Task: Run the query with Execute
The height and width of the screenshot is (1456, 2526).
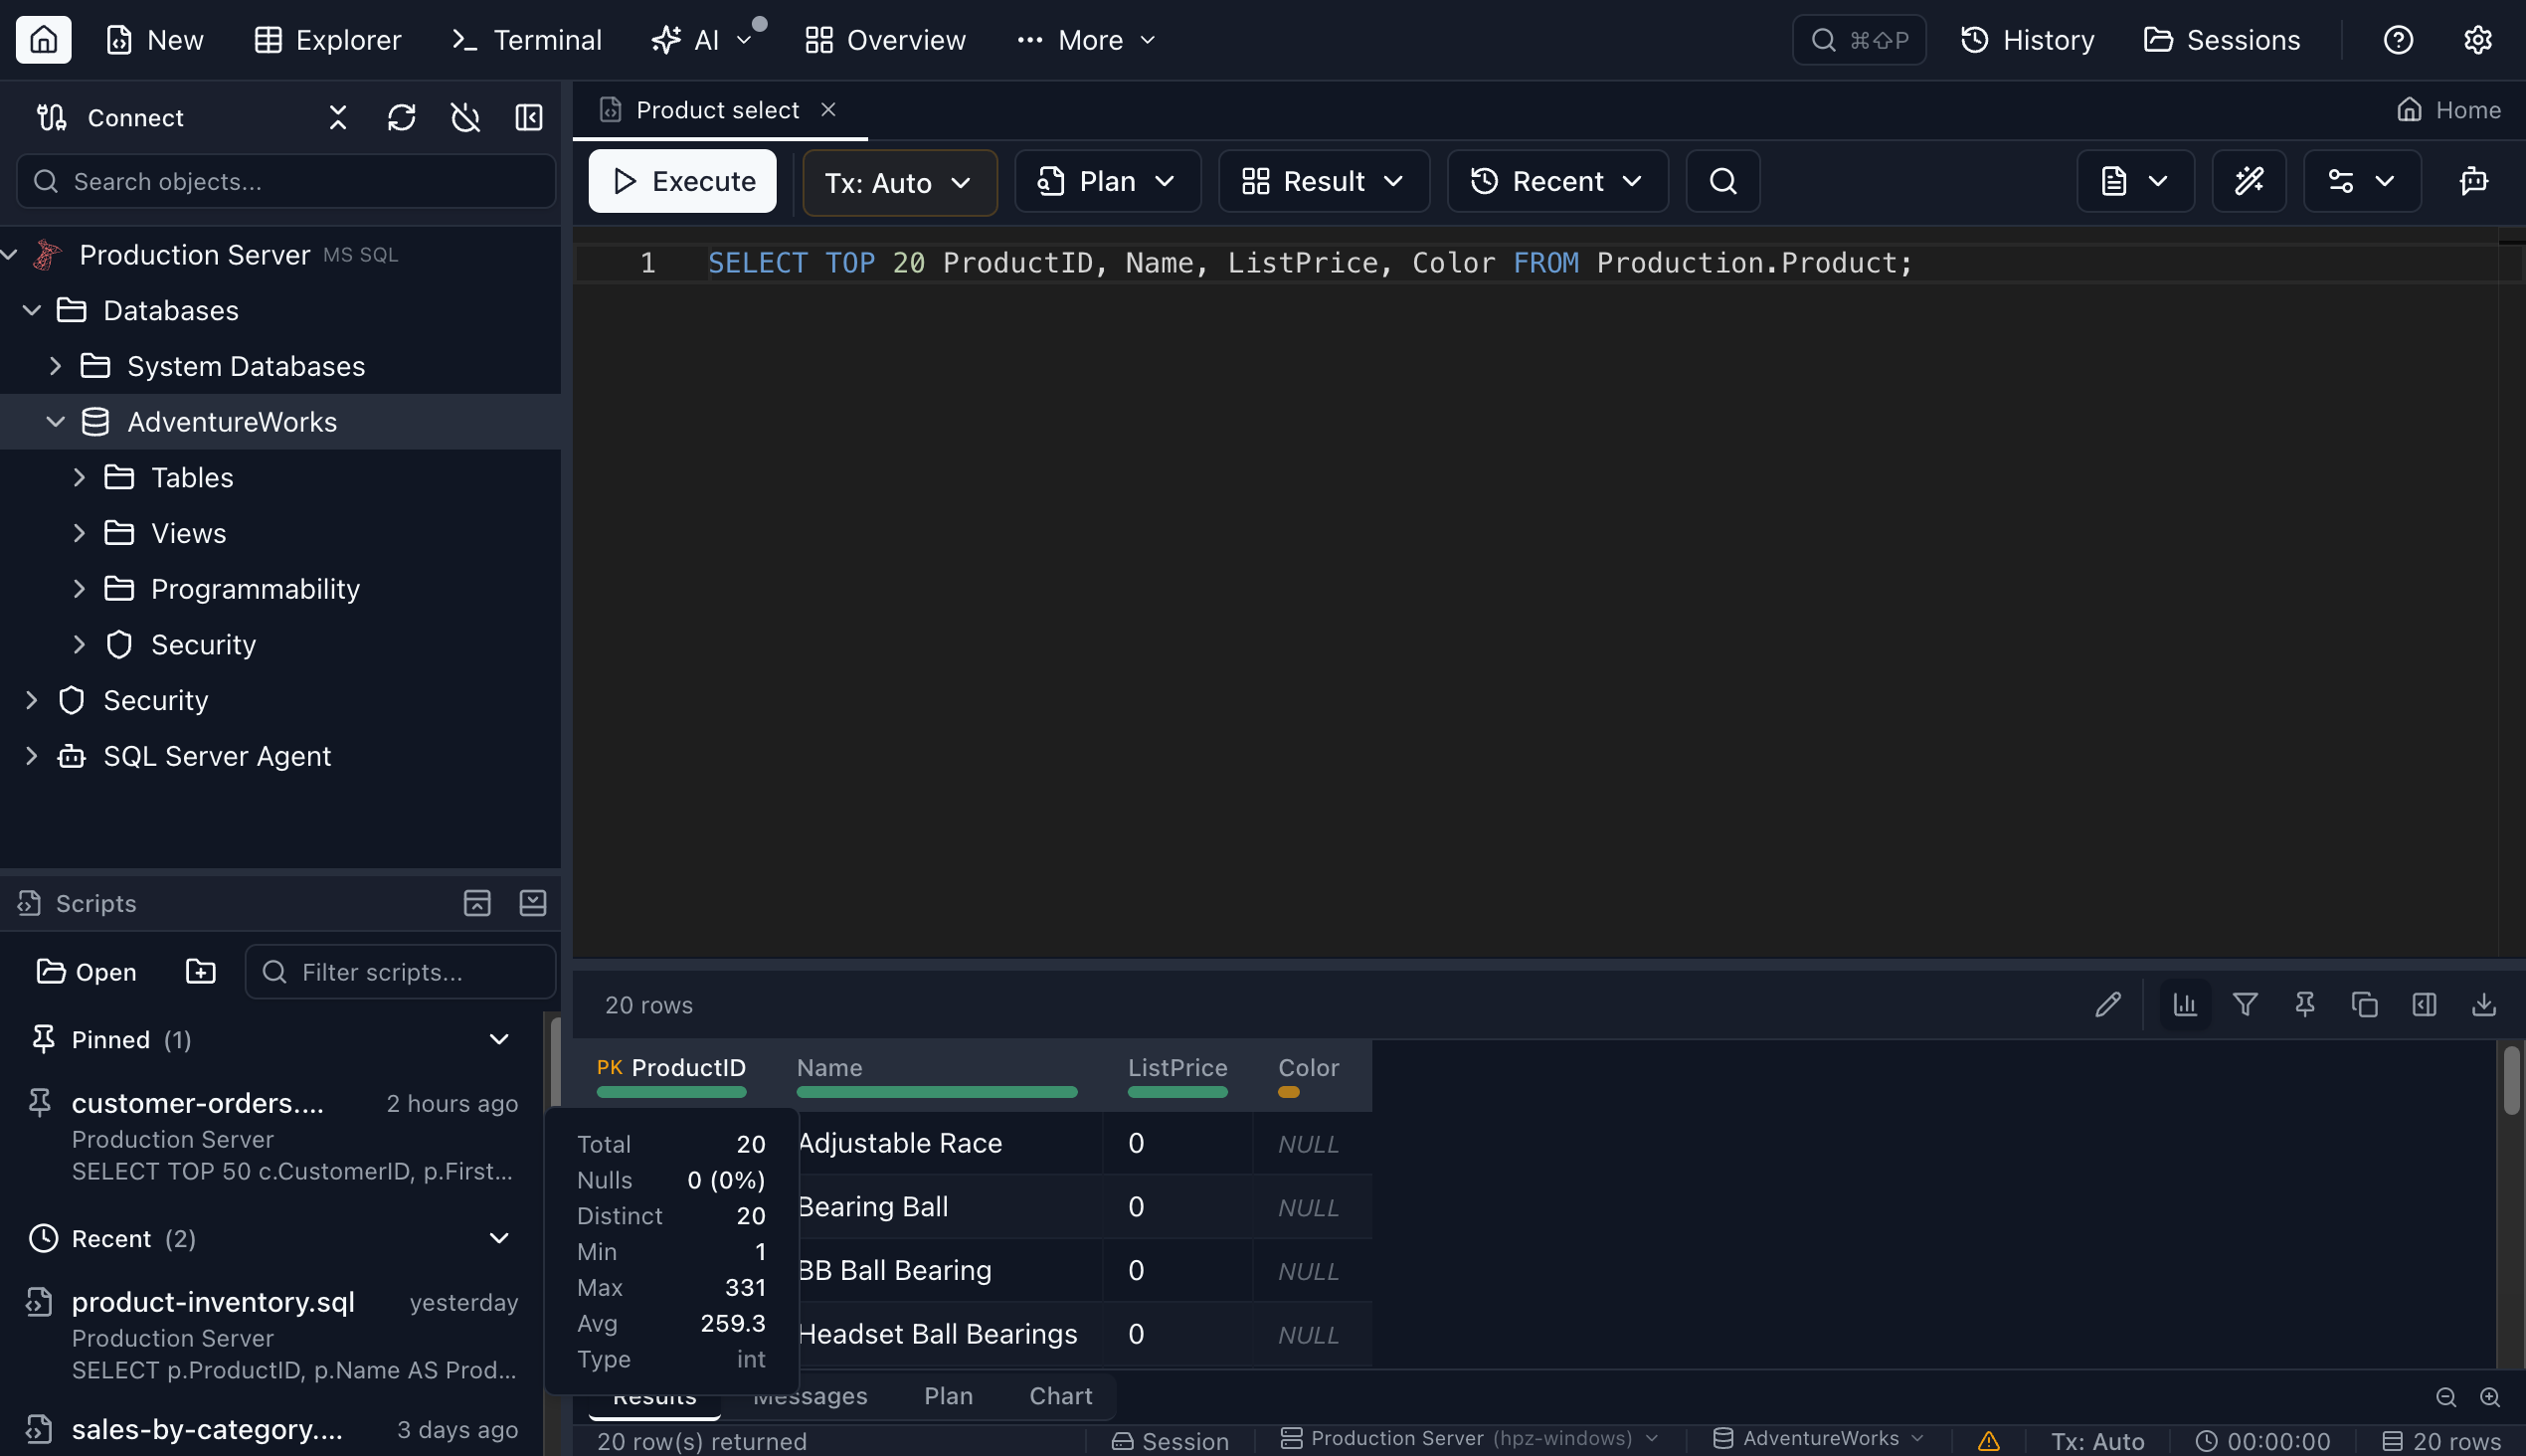Action: click(682, 181)
